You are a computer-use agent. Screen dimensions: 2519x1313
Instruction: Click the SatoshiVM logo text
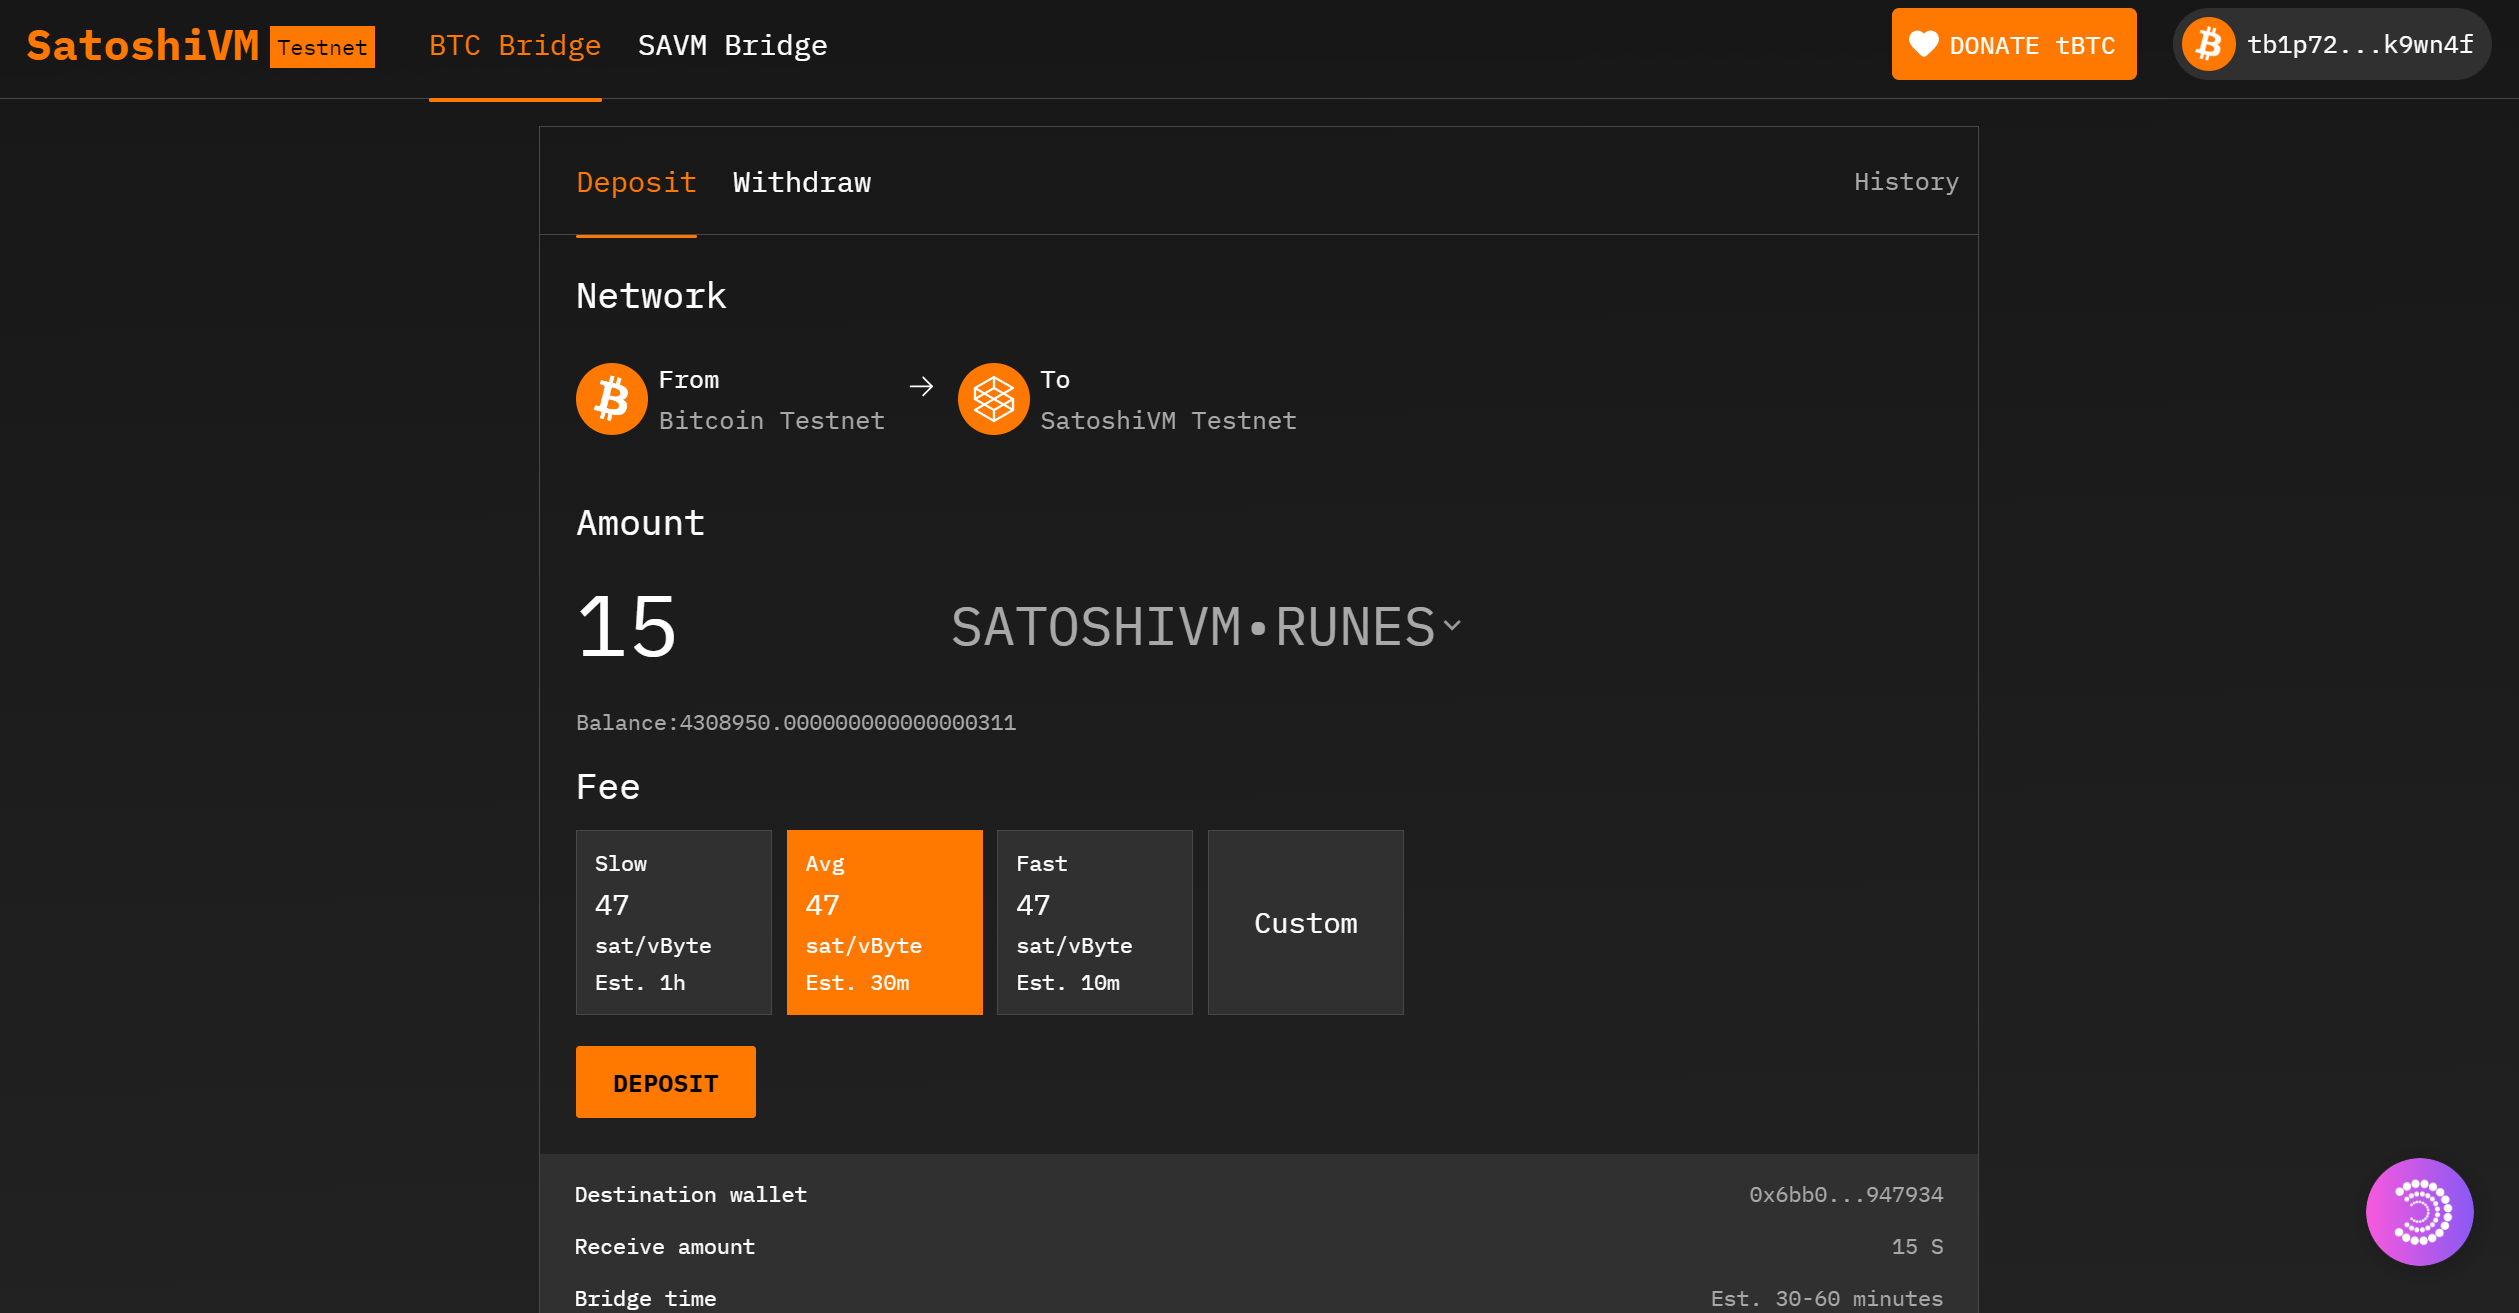[x=143, y=46]
